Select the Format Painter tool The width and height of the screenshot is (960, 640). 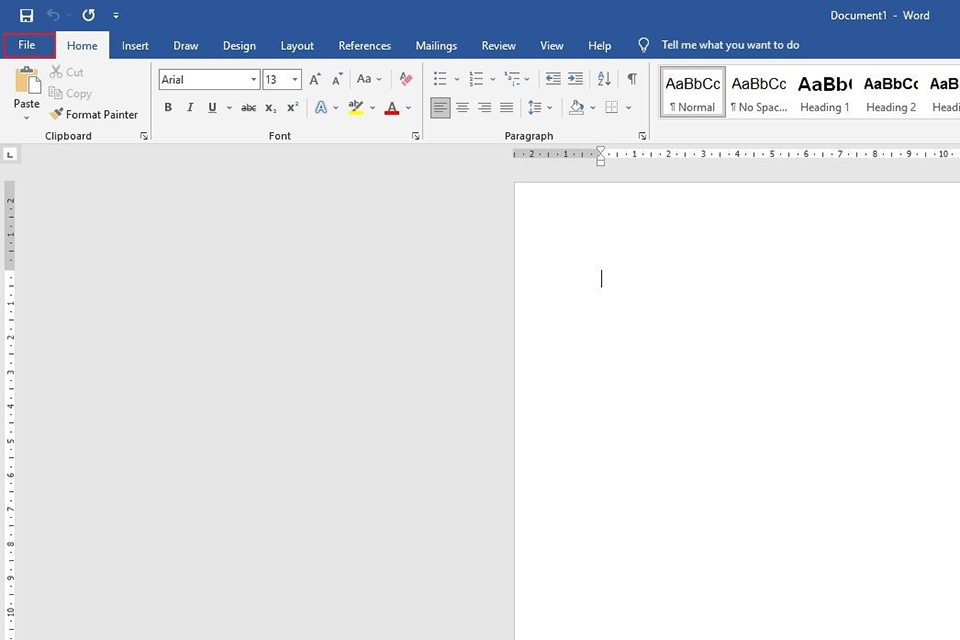coord(95,114)
